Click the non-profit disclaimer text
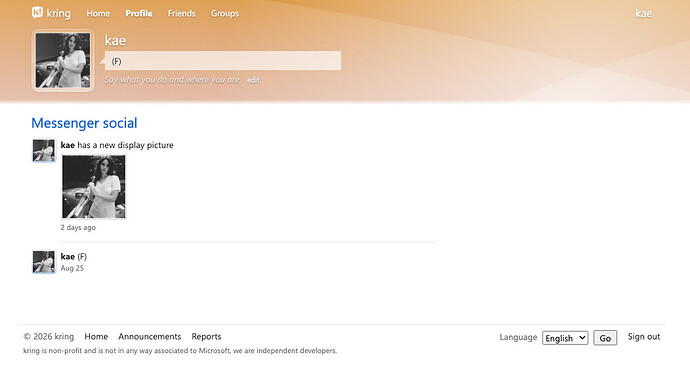The width and height of the screenshot is (690, 382). pyautogui.click(x=180, y=351)
